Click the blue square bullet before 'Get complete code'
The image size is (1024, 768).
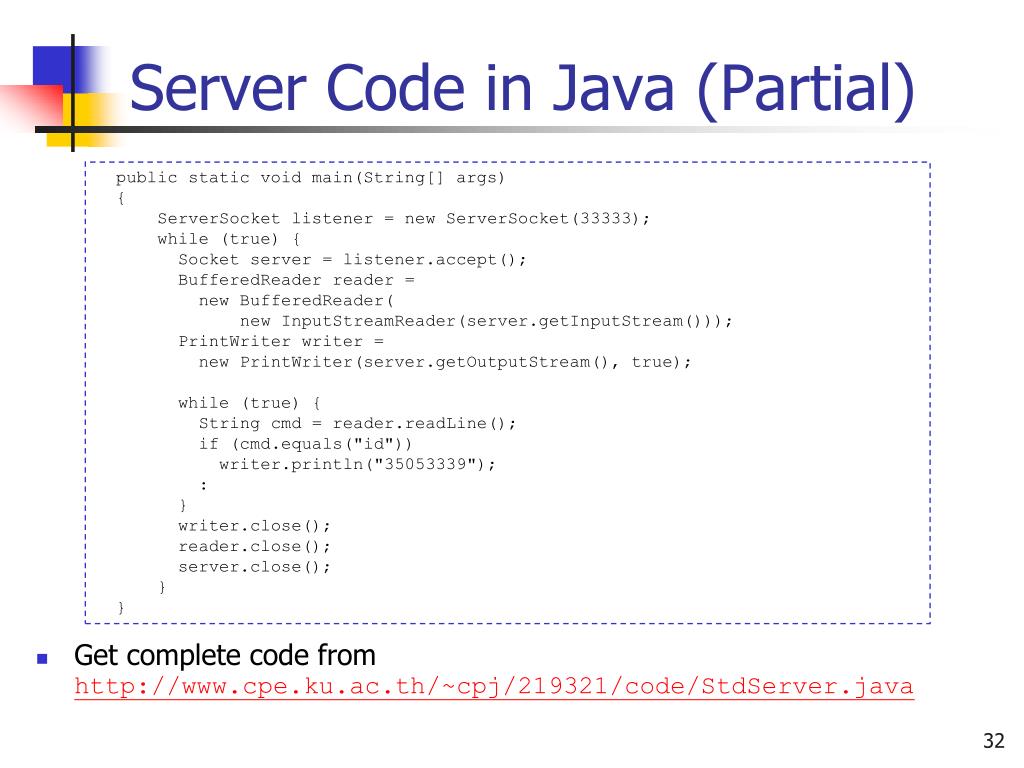42,658
